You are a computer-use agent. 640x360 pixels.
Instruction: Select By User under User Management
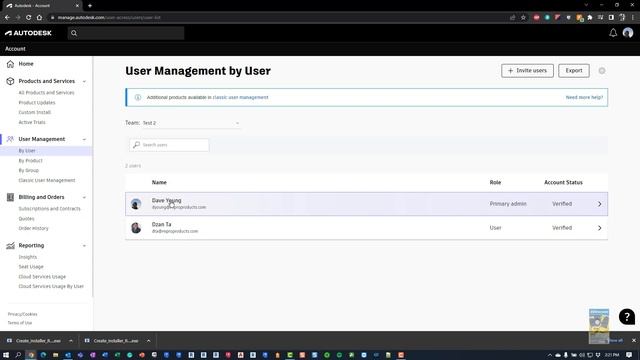(27, 151)
